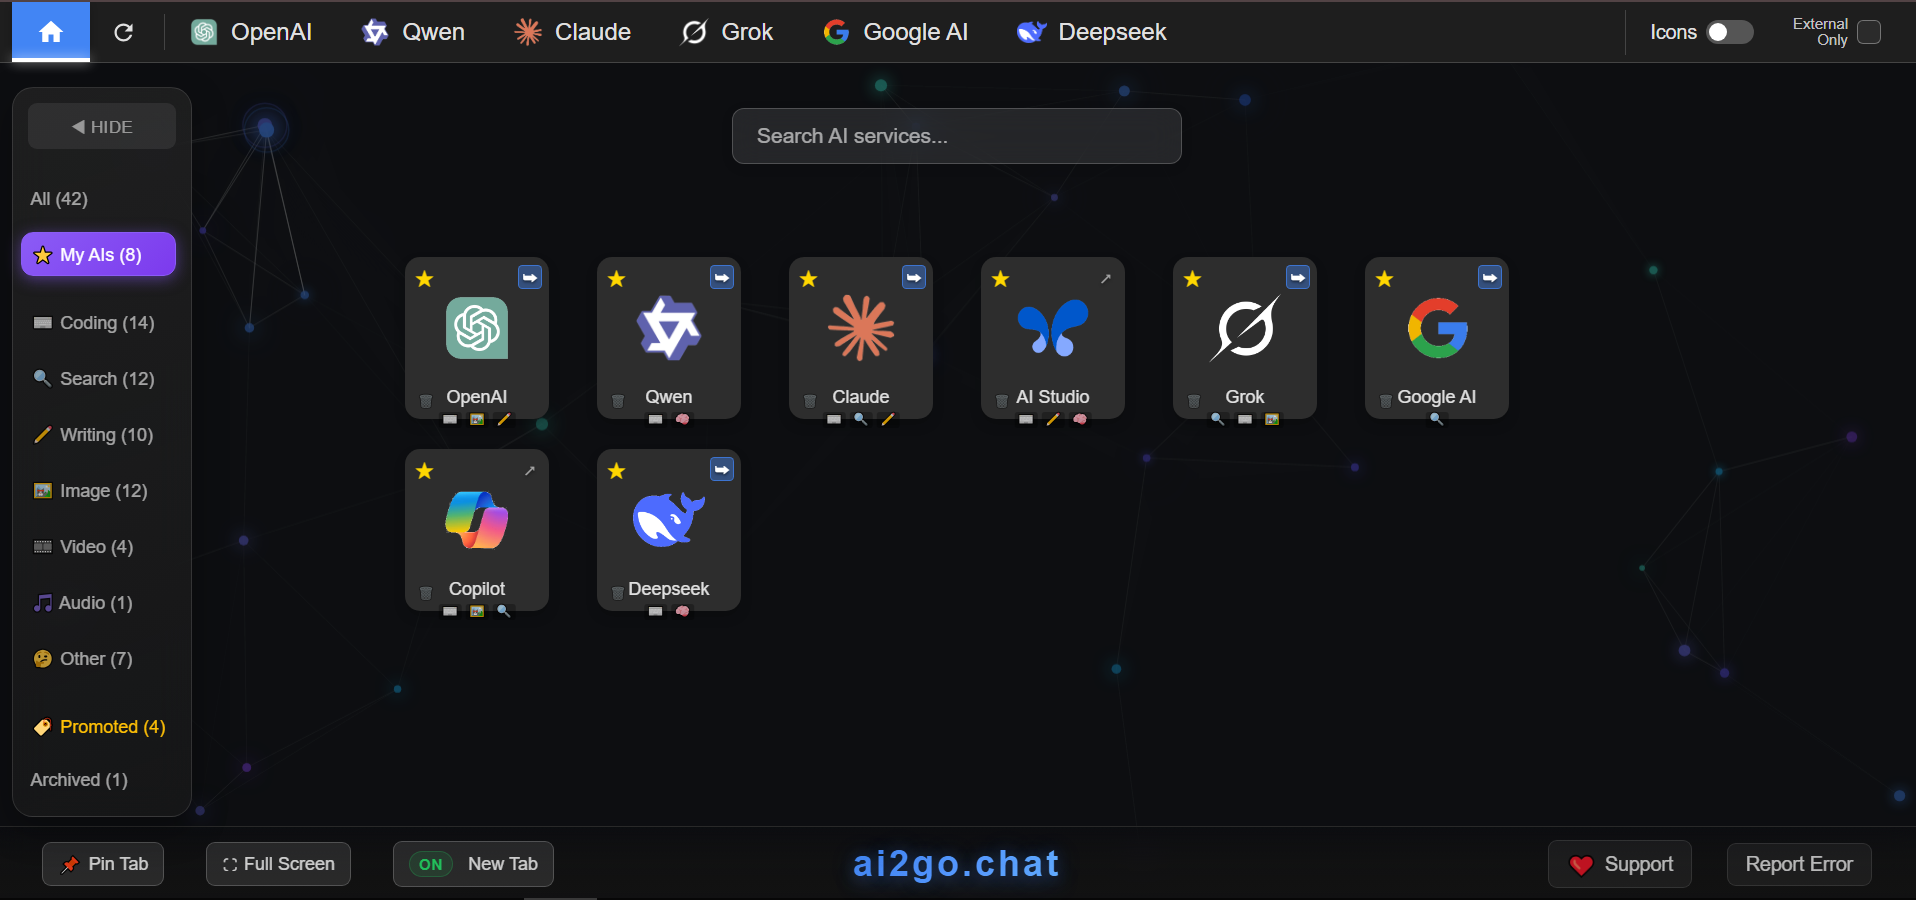Toggle the New Tab ON switch
Screen dimensions: 1916x900
[431, 864]
